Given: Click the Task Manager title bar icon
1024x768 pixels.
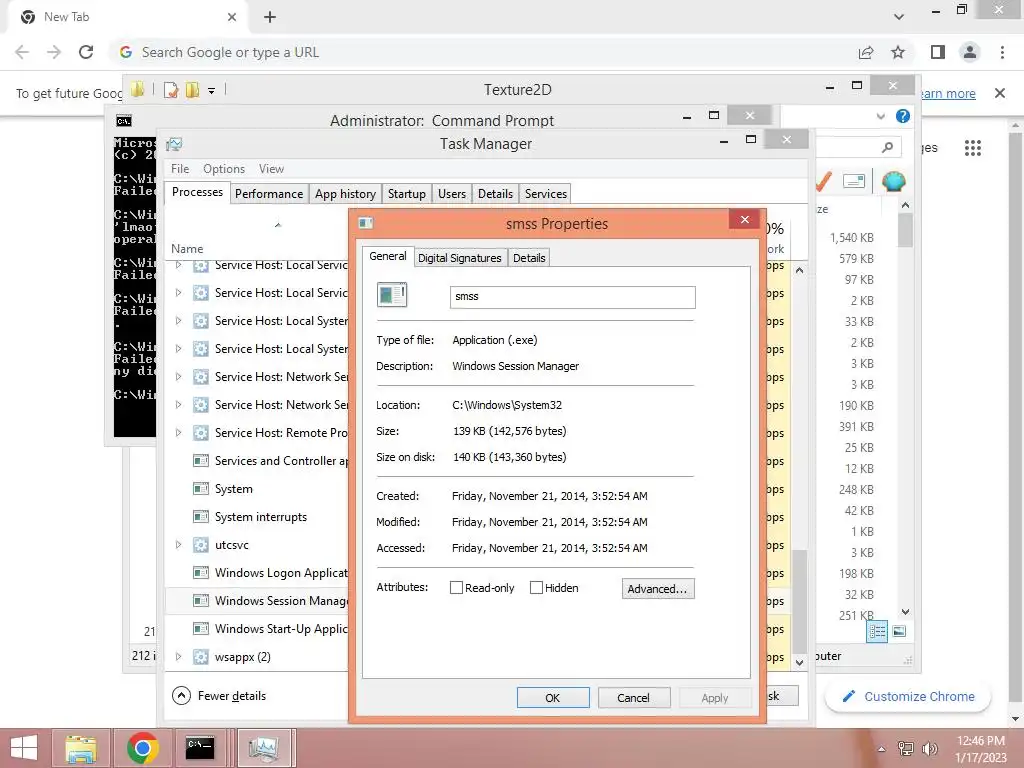Looking at the screenshot, I should 174,144.
